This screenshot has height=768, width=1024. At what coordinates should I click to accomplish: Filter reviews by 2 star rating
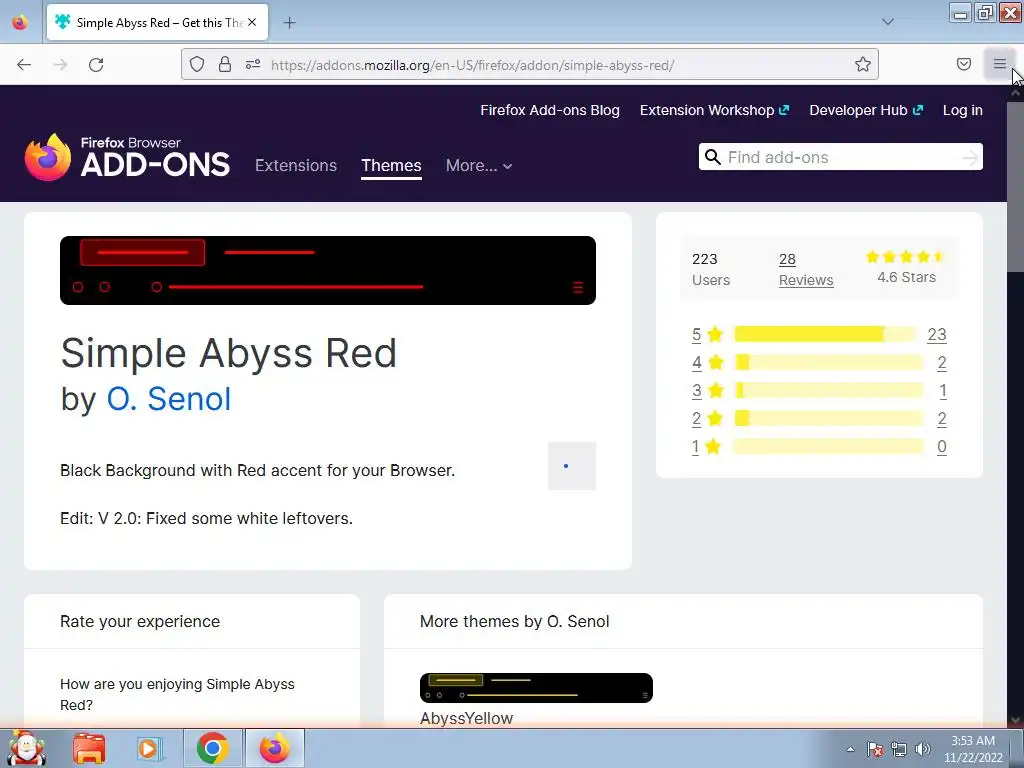[x=707, y=419]
